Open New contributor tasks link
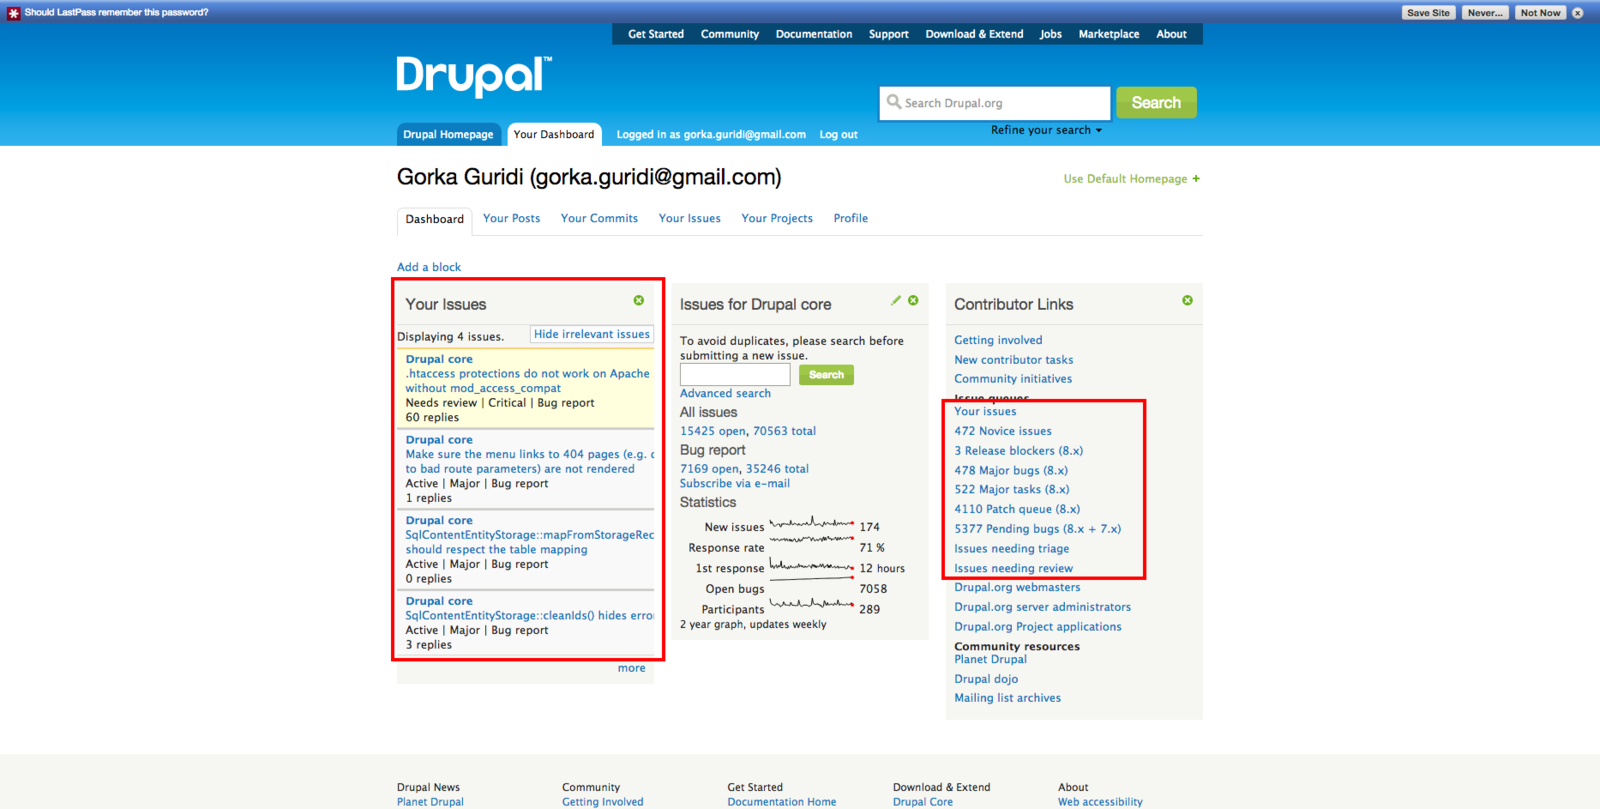Screen dimensions: 1600x809 (1013, 360)
